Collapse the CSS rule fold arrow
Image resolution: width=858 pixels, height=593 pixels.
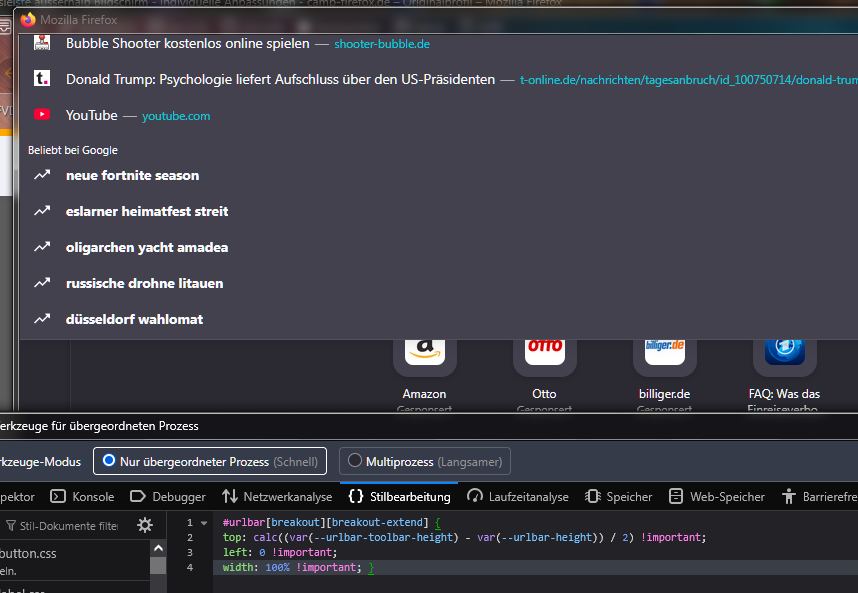[204, 523]
